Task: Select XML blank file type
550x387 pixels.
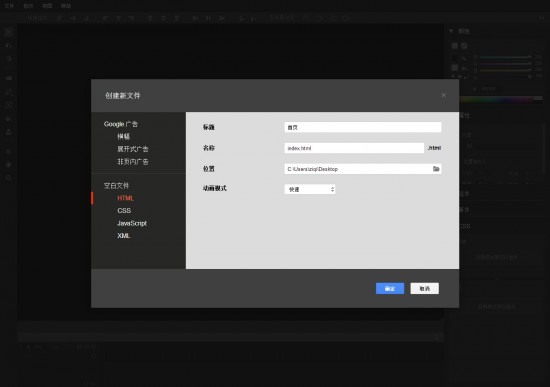Action: point(123,236)
